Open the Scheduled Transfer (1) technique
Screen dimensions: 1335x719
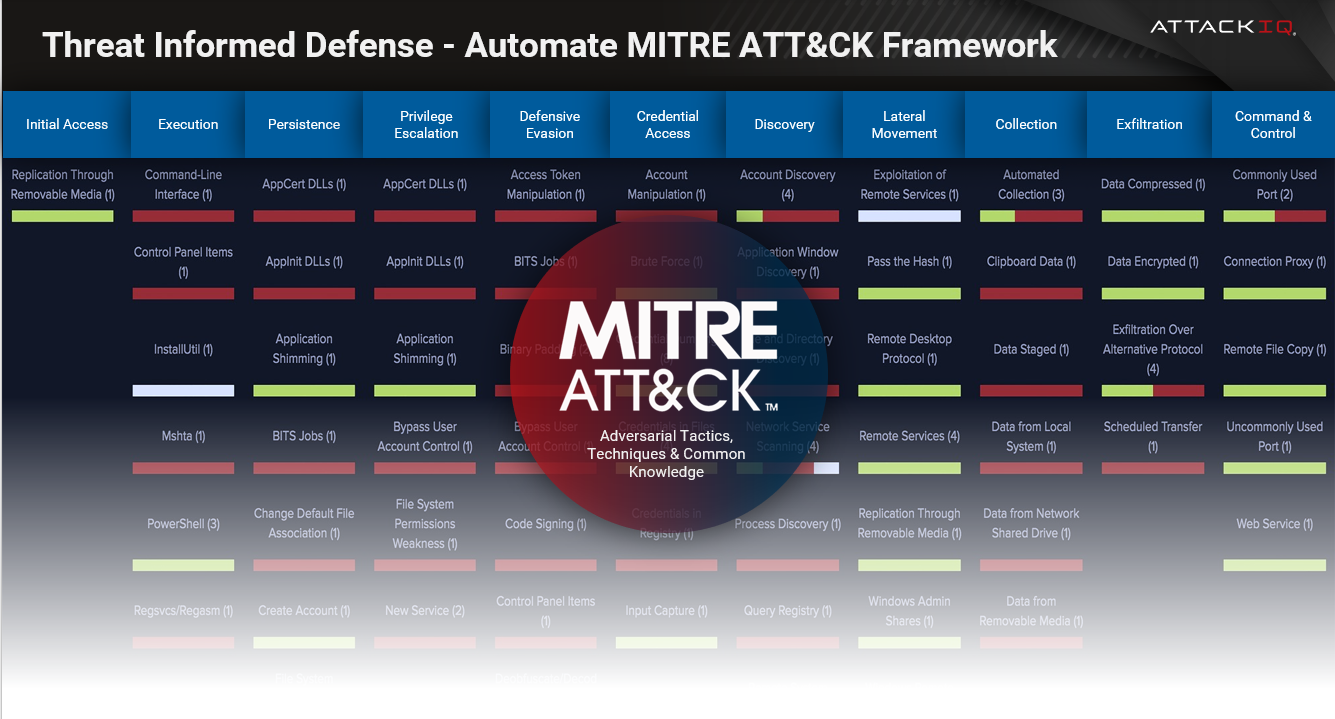[x=1153, y=436]
